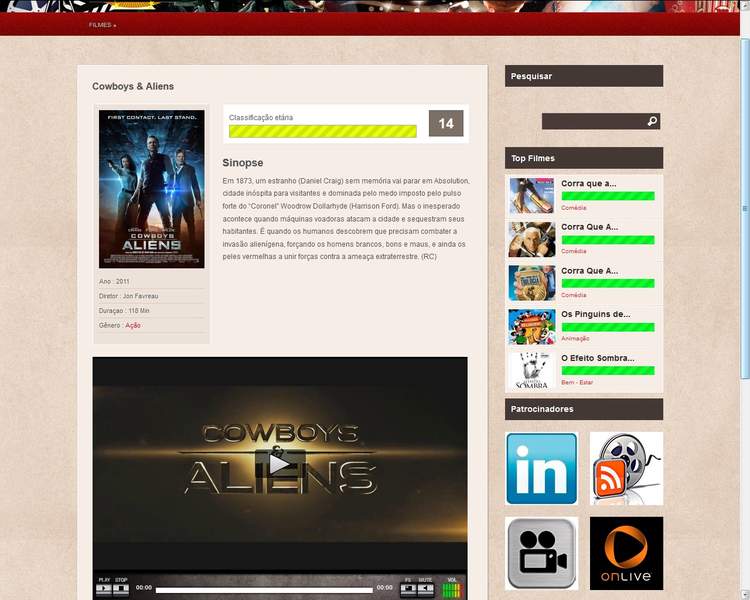Click the Sinopse heading

(243, 163)
